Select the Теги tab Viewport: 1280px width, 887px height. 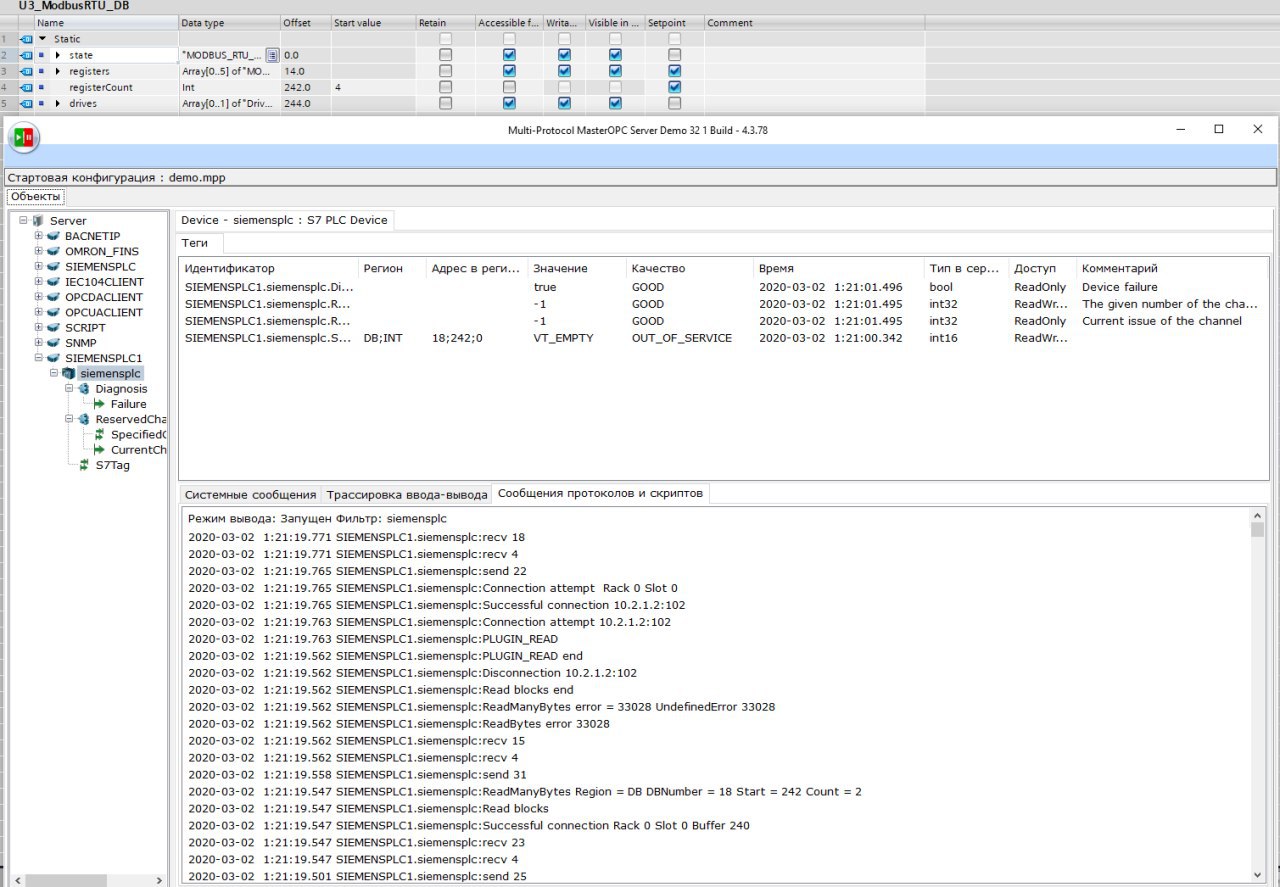coord(200,242)
